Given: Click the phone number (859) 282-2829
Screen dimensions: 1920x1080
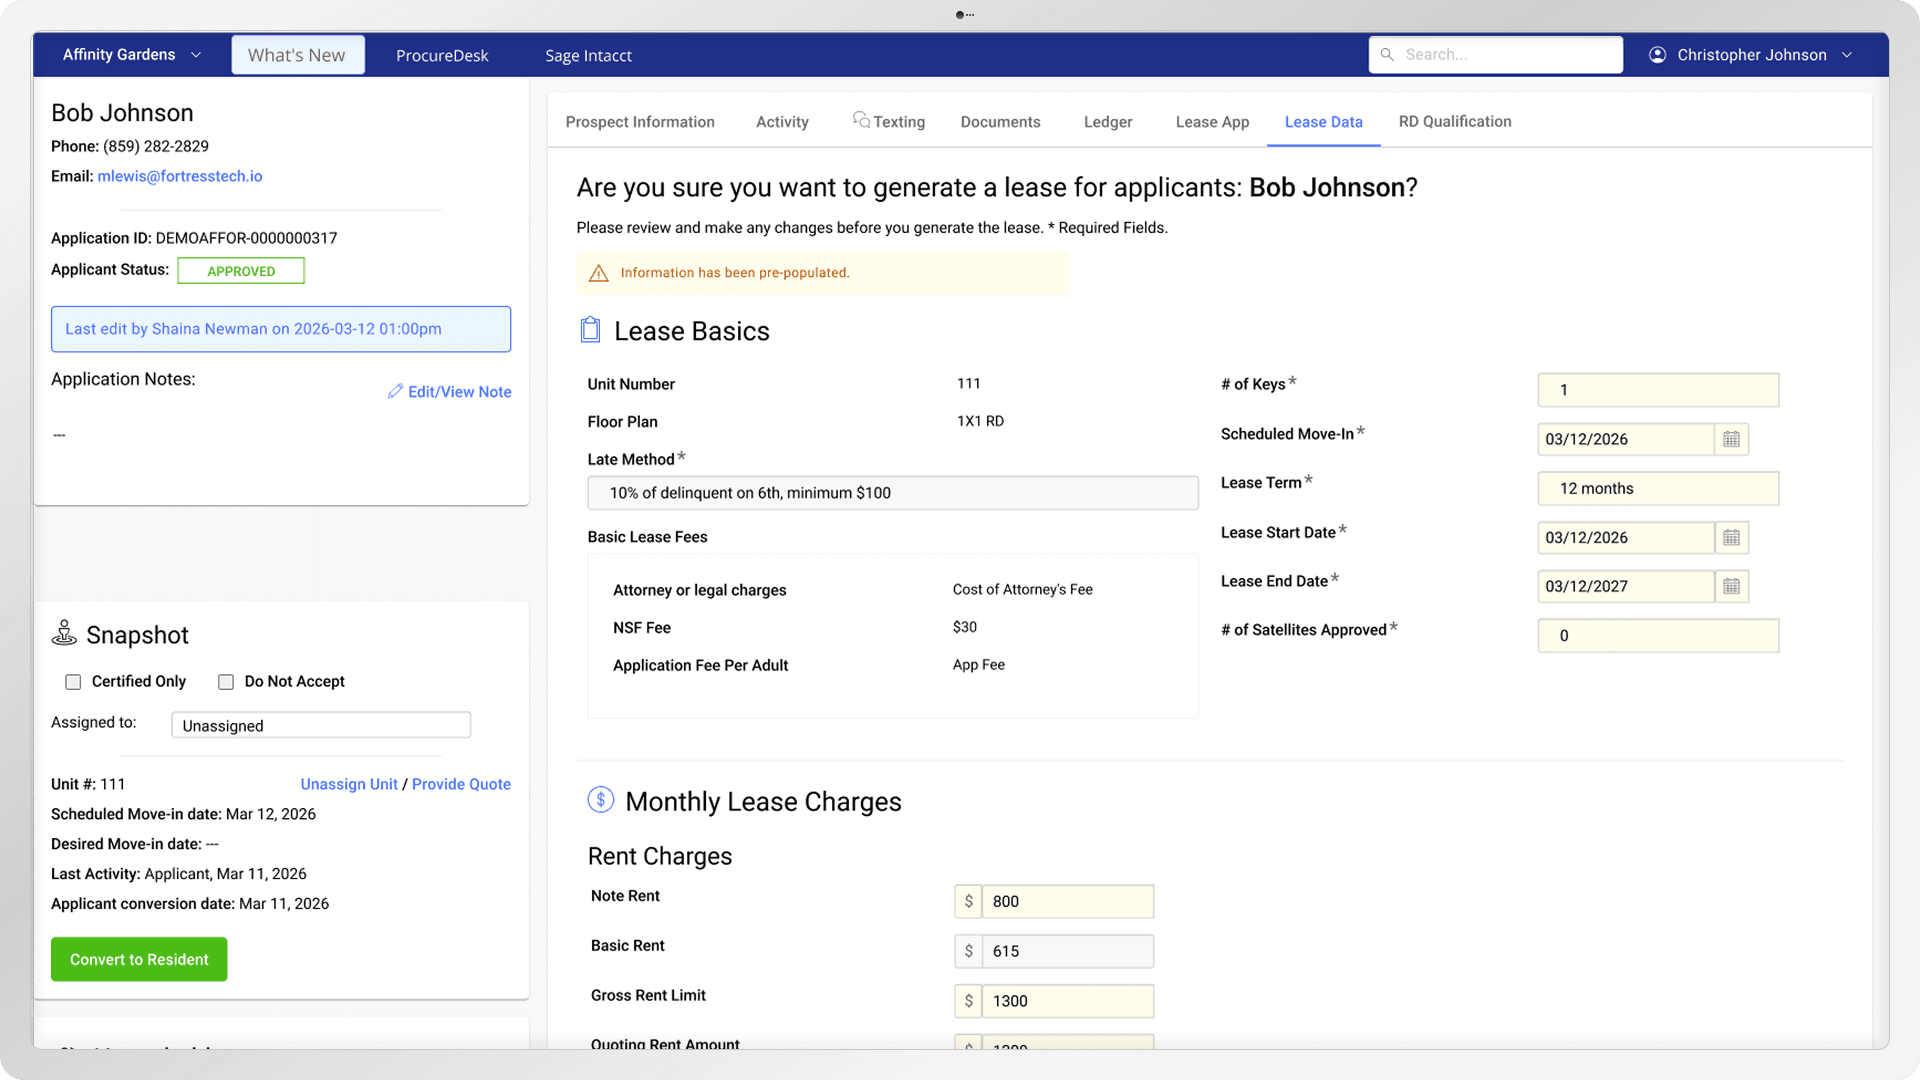Looking at the screenshot, I should point(156,147).
